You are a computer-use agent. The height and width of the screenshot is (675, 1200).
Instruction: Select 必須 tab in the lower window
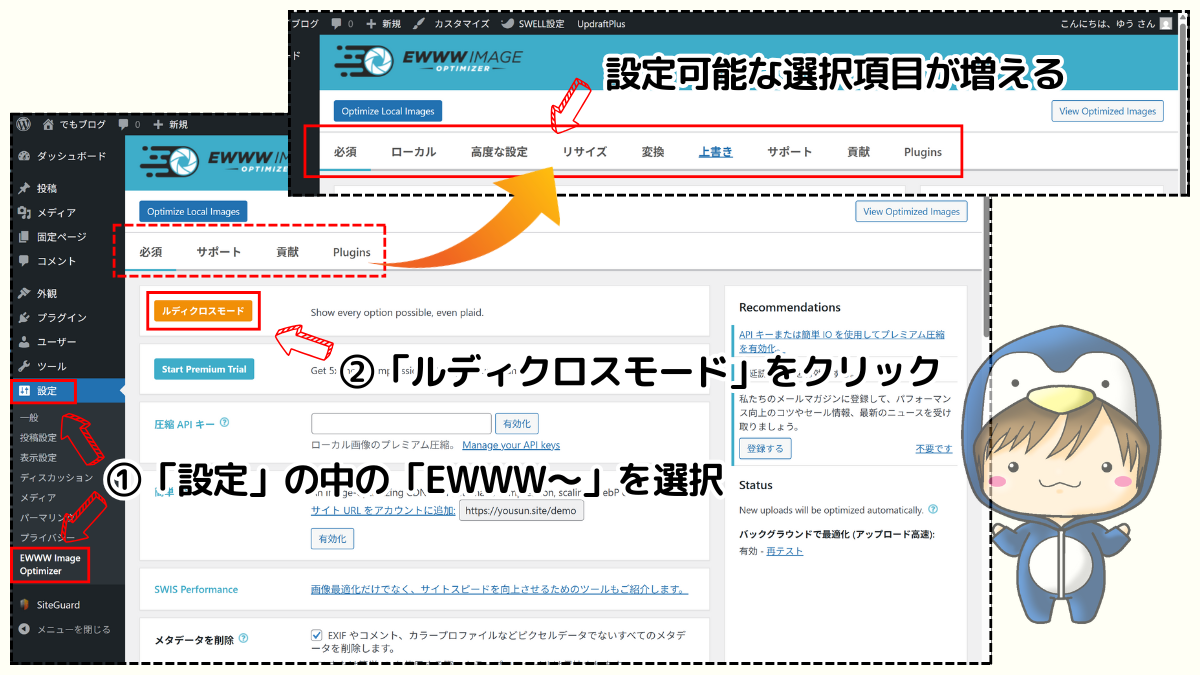(151, 252)
